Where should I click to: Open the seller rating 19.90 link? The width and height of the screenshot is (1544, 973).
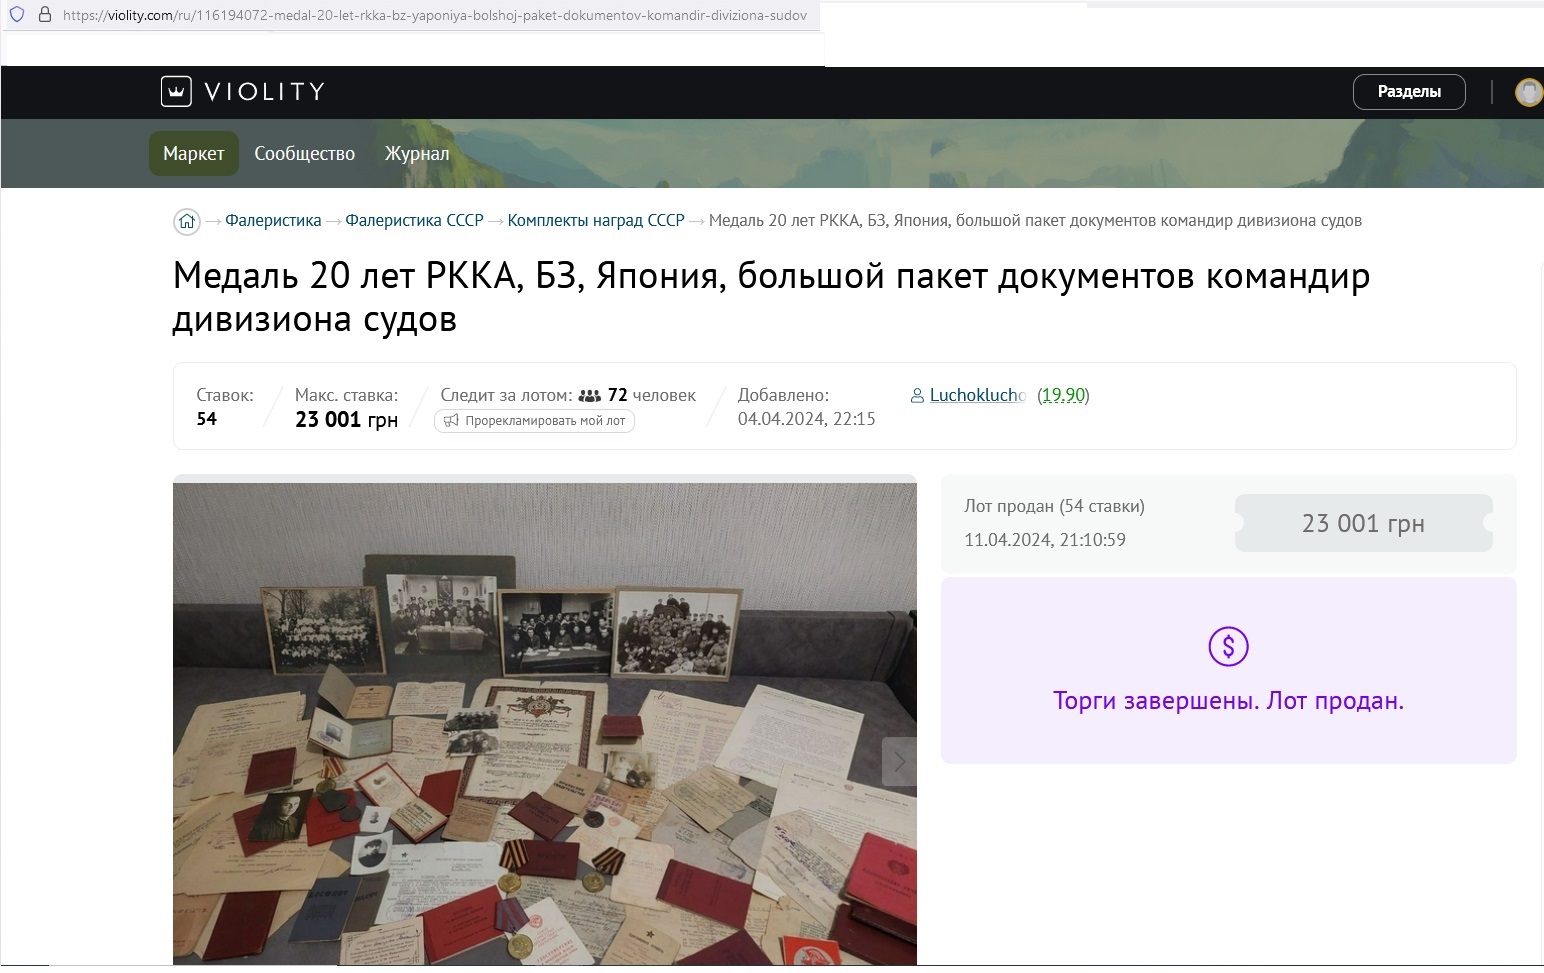click(1063, 395)
